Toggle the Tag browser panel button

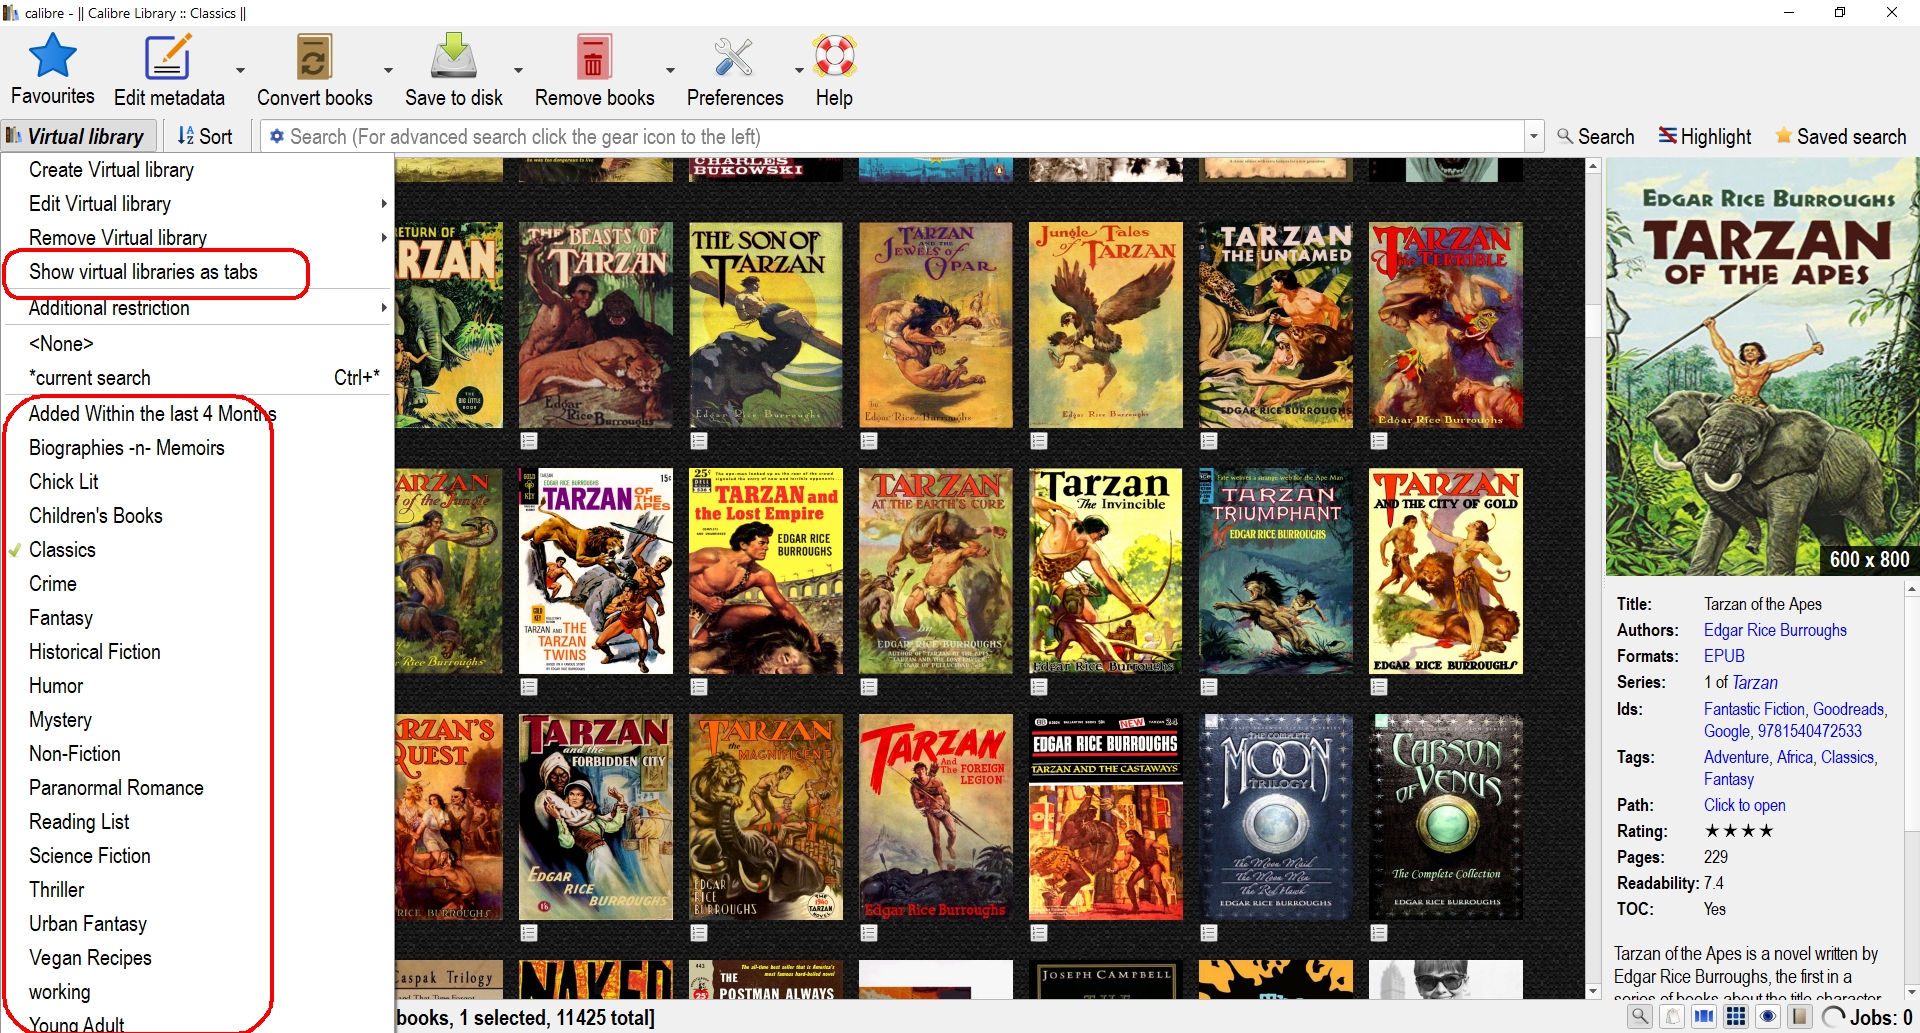tap(1672, 1017)
